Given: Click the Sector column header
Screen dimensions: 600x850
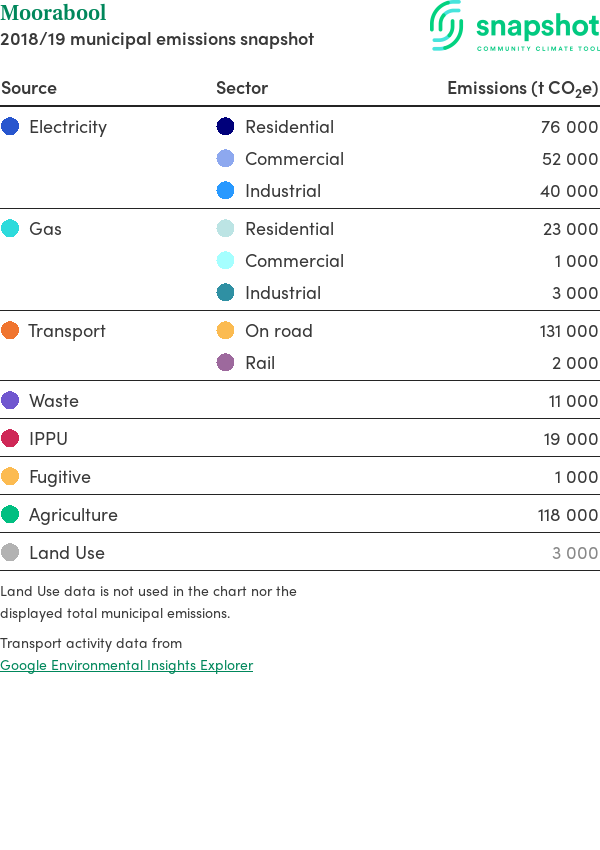Looking at the screenshot, I should pyautogui.click(x=242, y=88).
